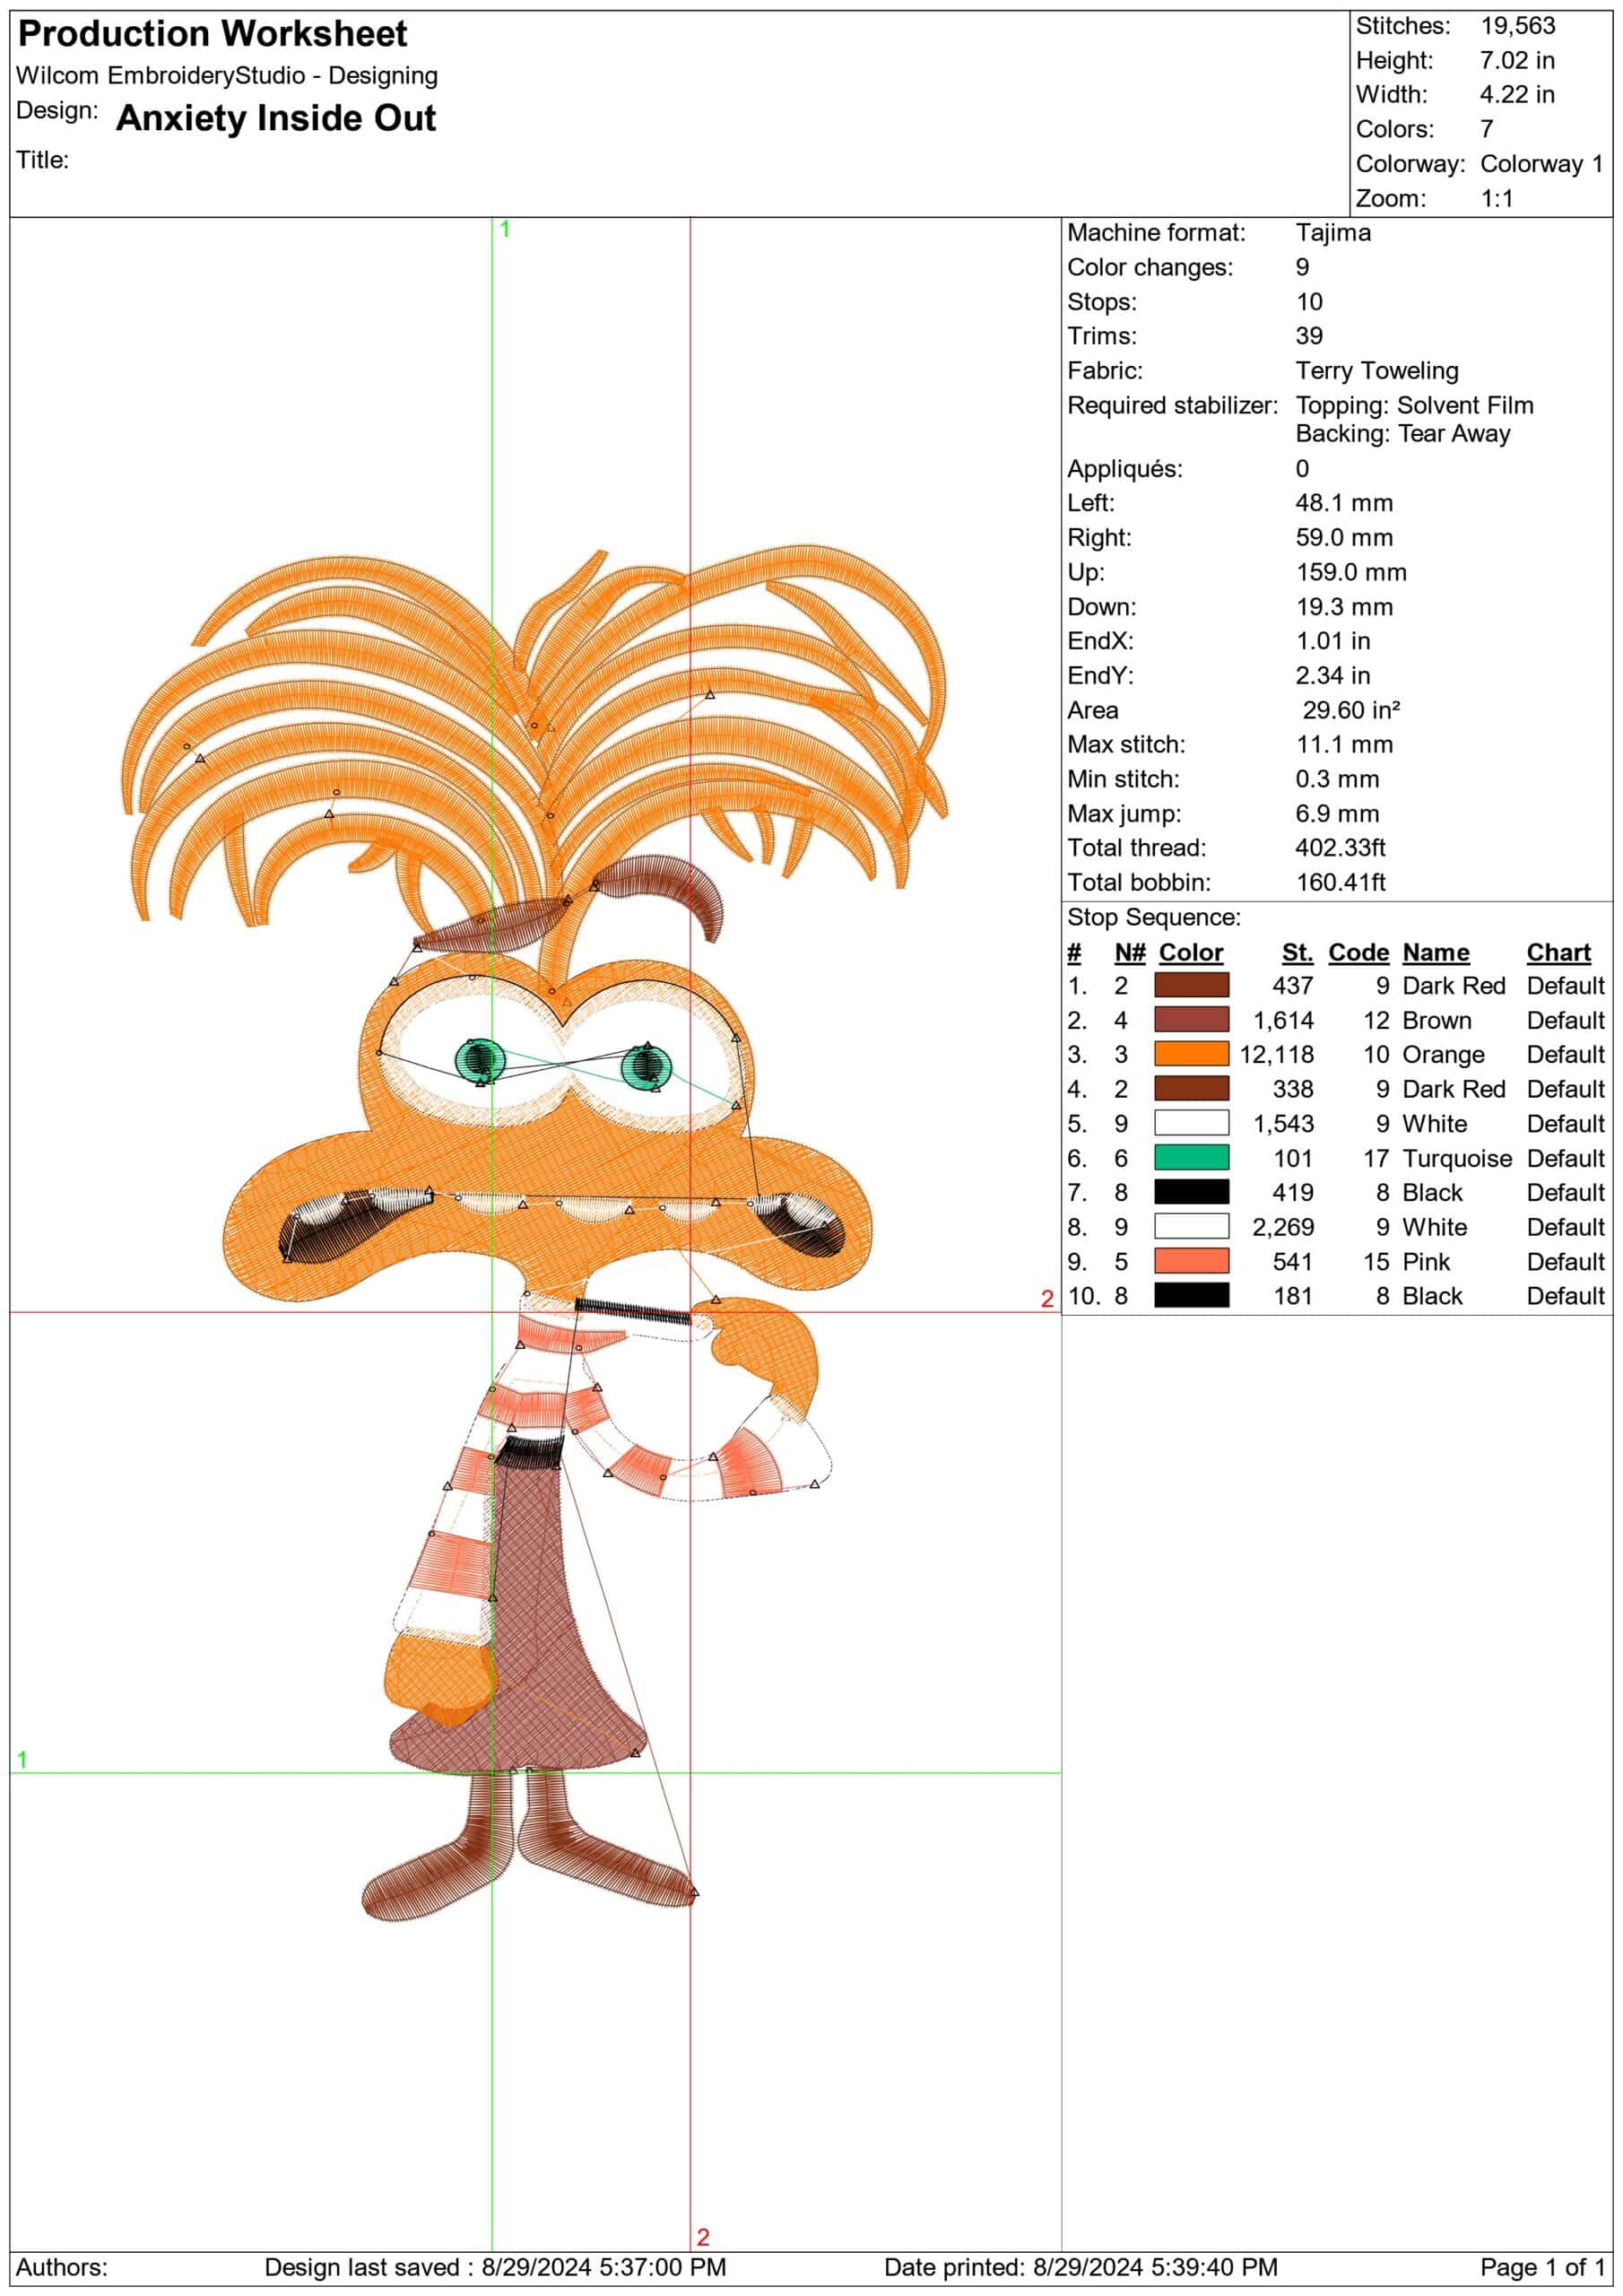Click the 'Colorway 1' value
This screenshot has height=2296, width=1623.
coord(1541,163)
